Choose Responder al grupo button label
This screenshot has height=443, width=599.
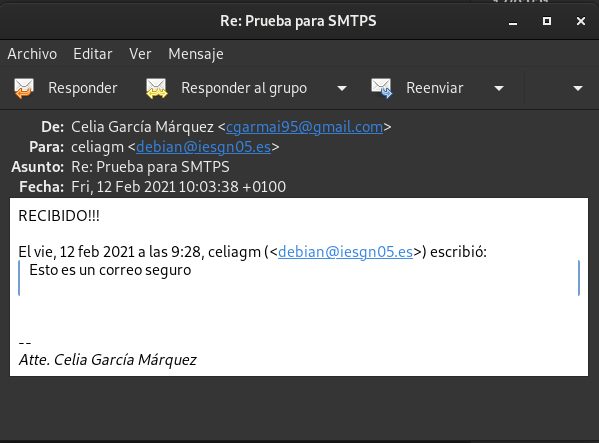(x=244, y=88)
